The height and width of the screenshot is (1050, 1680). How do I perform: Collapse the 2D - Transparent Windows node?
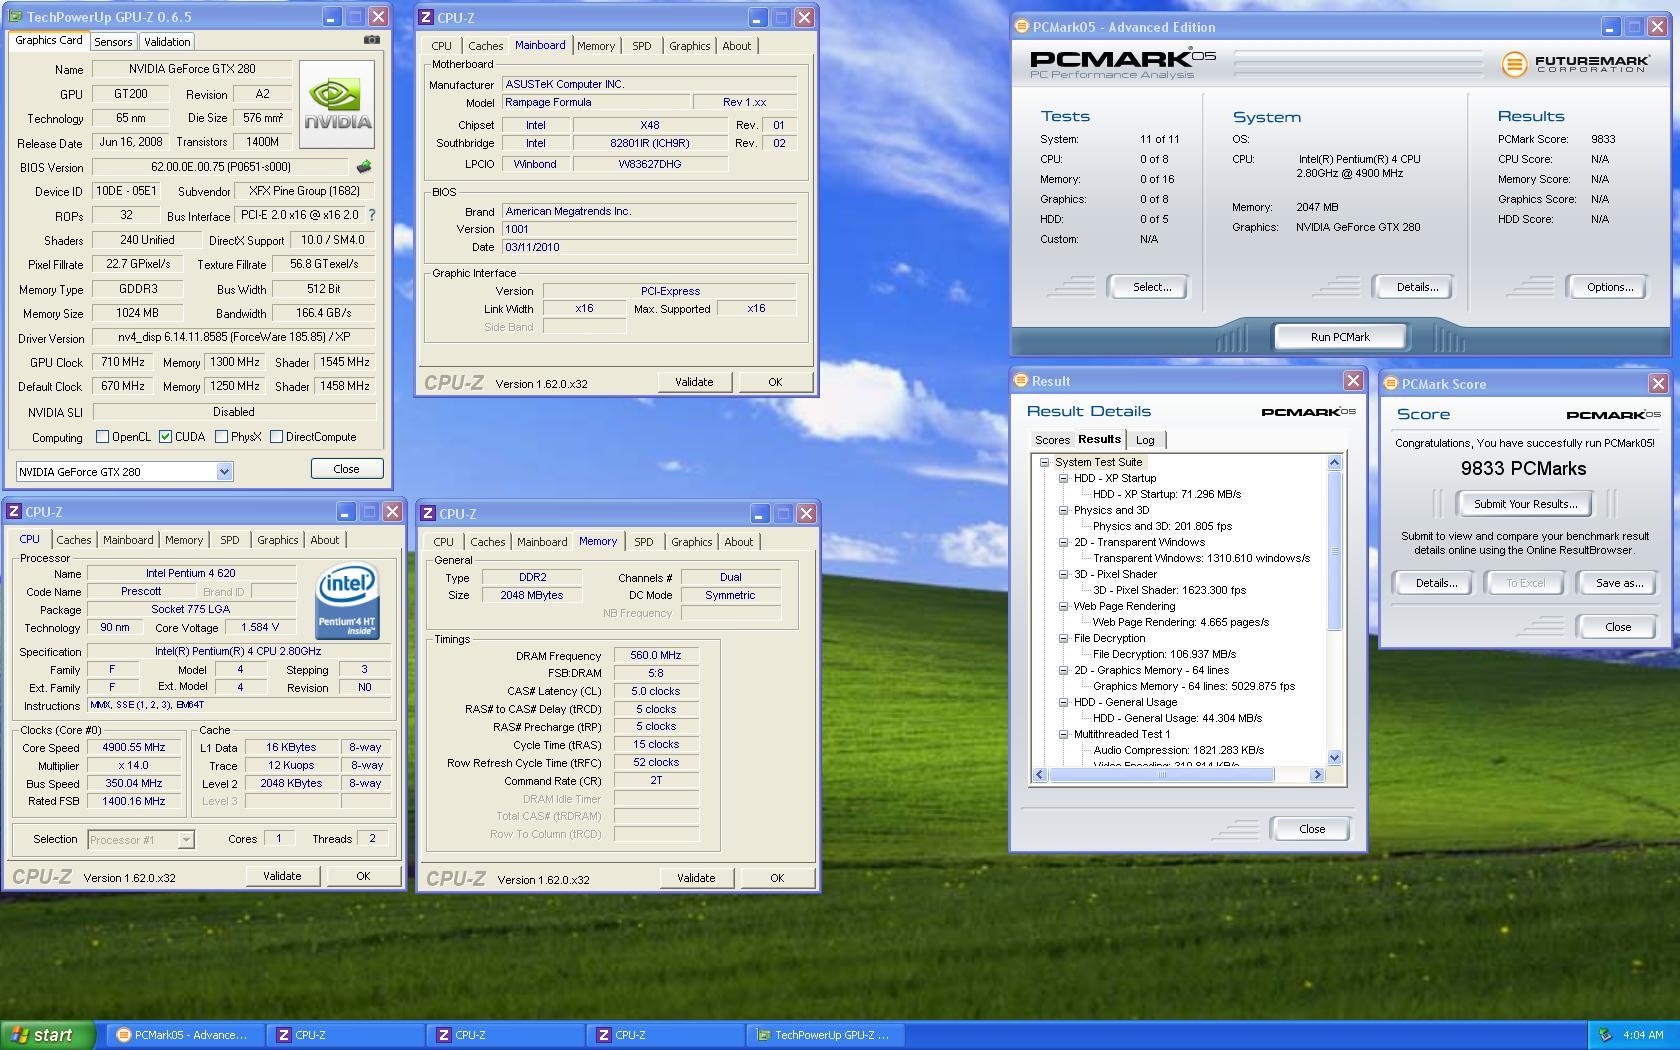(1064, 542)
